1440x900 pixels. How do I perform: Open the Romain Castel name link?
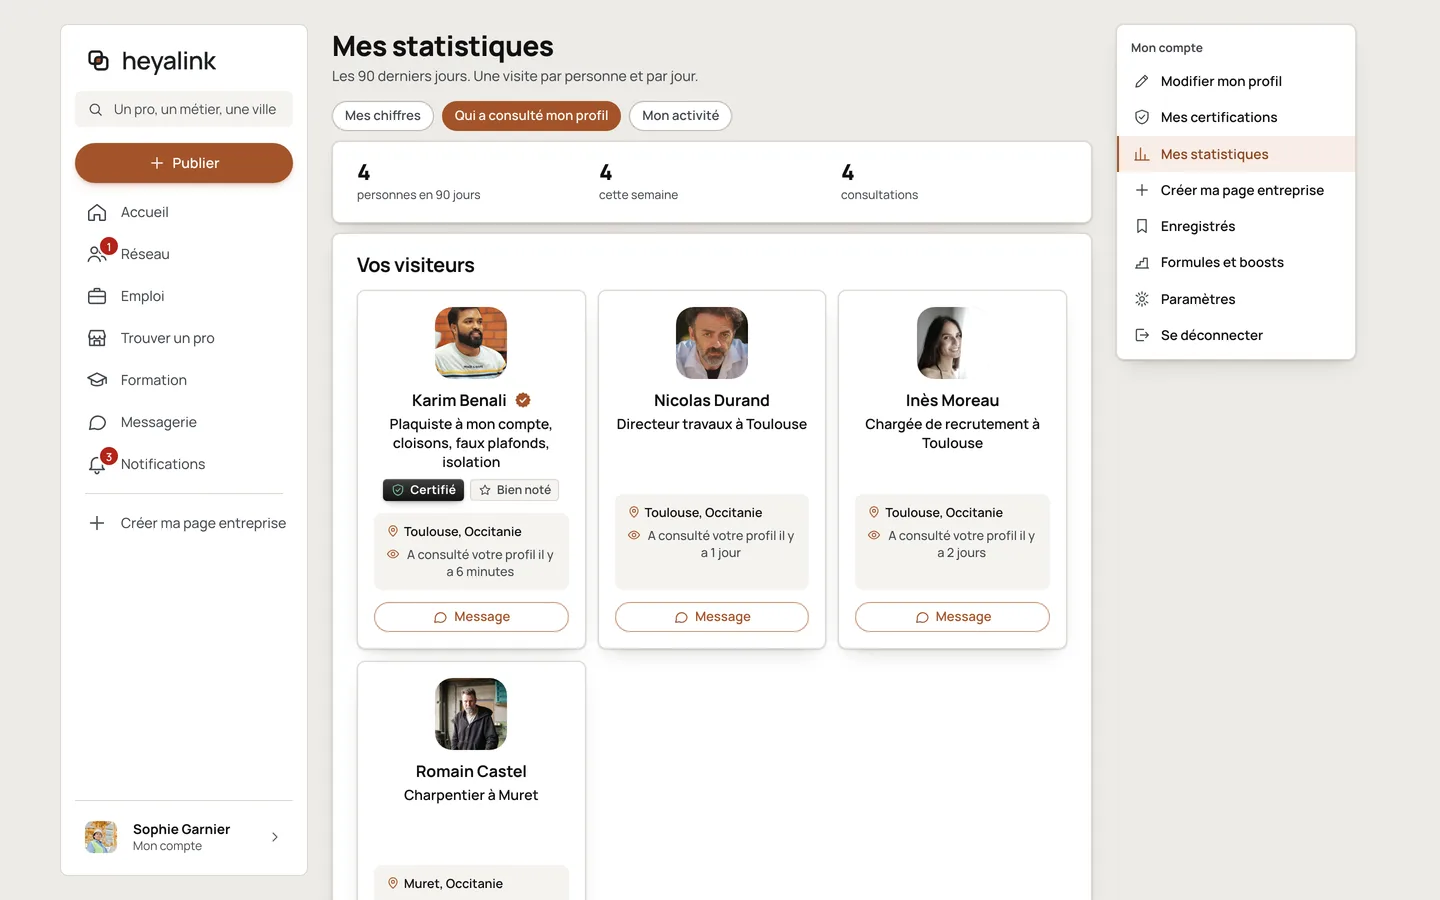click(x=471, y=772)
